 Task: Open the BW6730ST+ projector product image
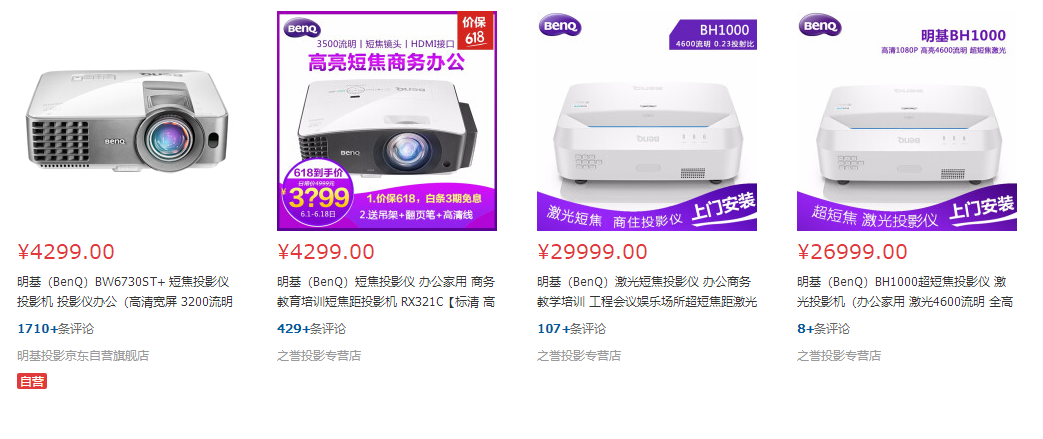pyautogui.click(x=126, y=121)
